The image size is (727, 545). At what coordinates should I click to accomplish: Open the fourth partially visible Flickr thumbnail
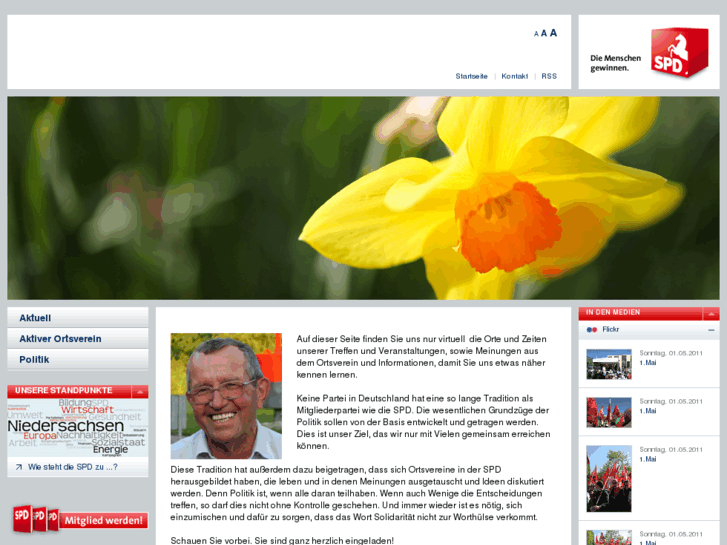pos(609,538)
